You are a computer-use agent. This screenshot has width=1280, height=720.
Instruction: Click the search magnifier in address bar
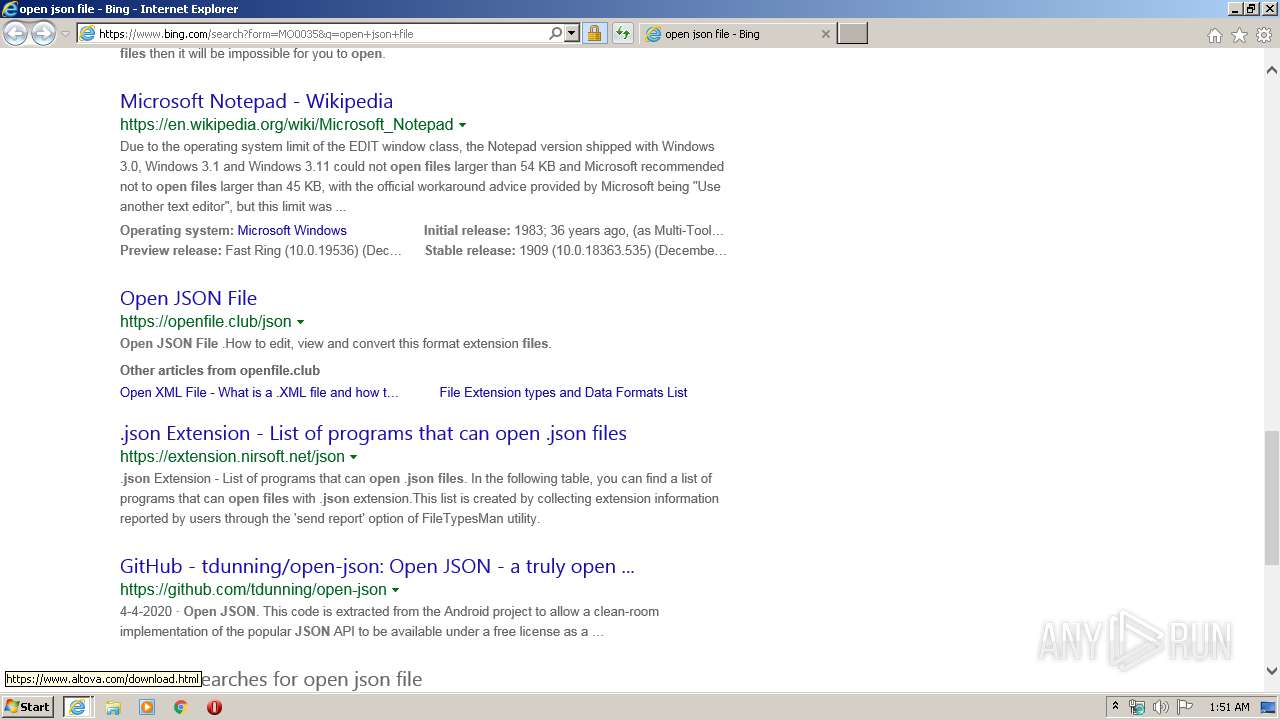pos(555,33)
